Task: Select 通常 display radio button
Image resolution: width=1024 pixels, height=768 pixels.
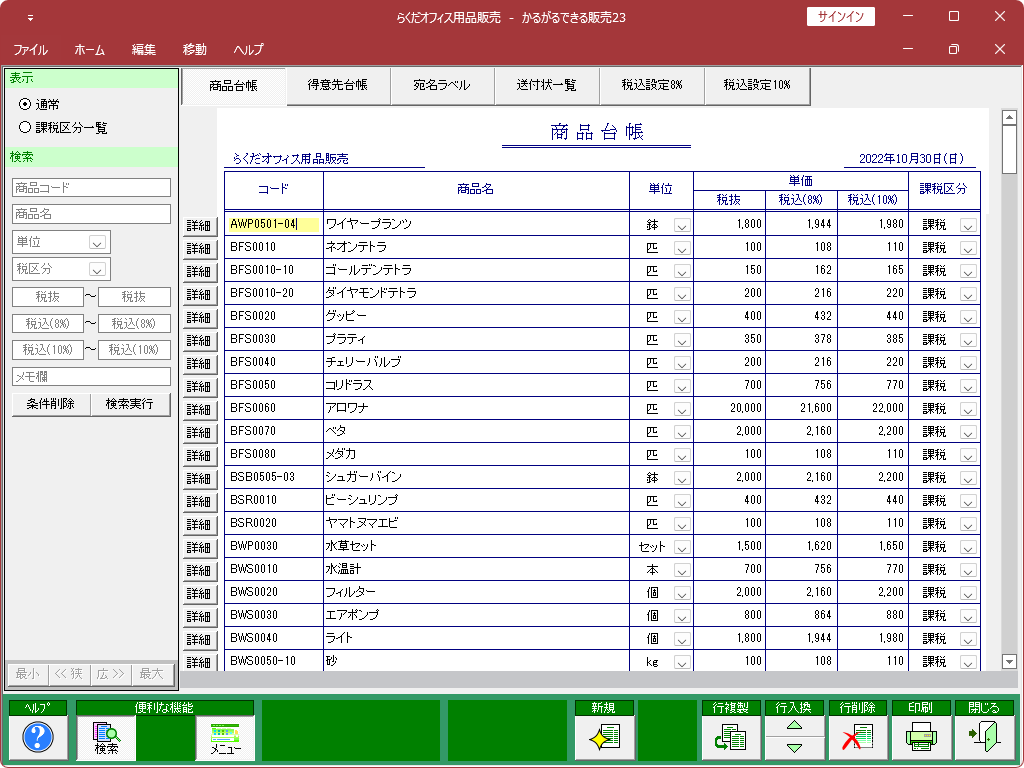Action: 25,104
